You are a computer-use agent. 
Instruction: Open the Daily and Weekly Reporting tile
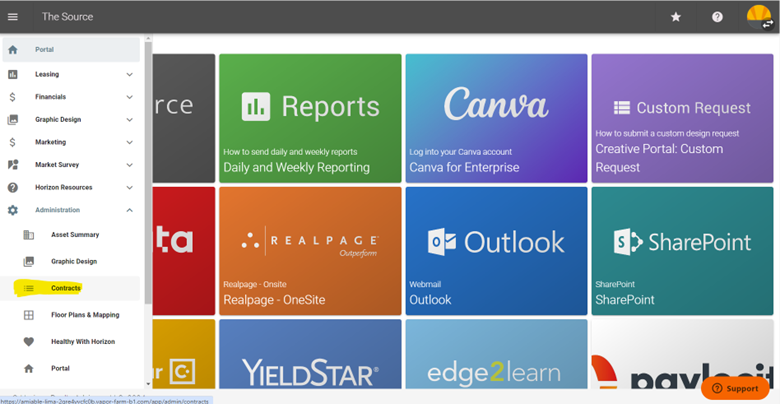(x=310, y=118)
